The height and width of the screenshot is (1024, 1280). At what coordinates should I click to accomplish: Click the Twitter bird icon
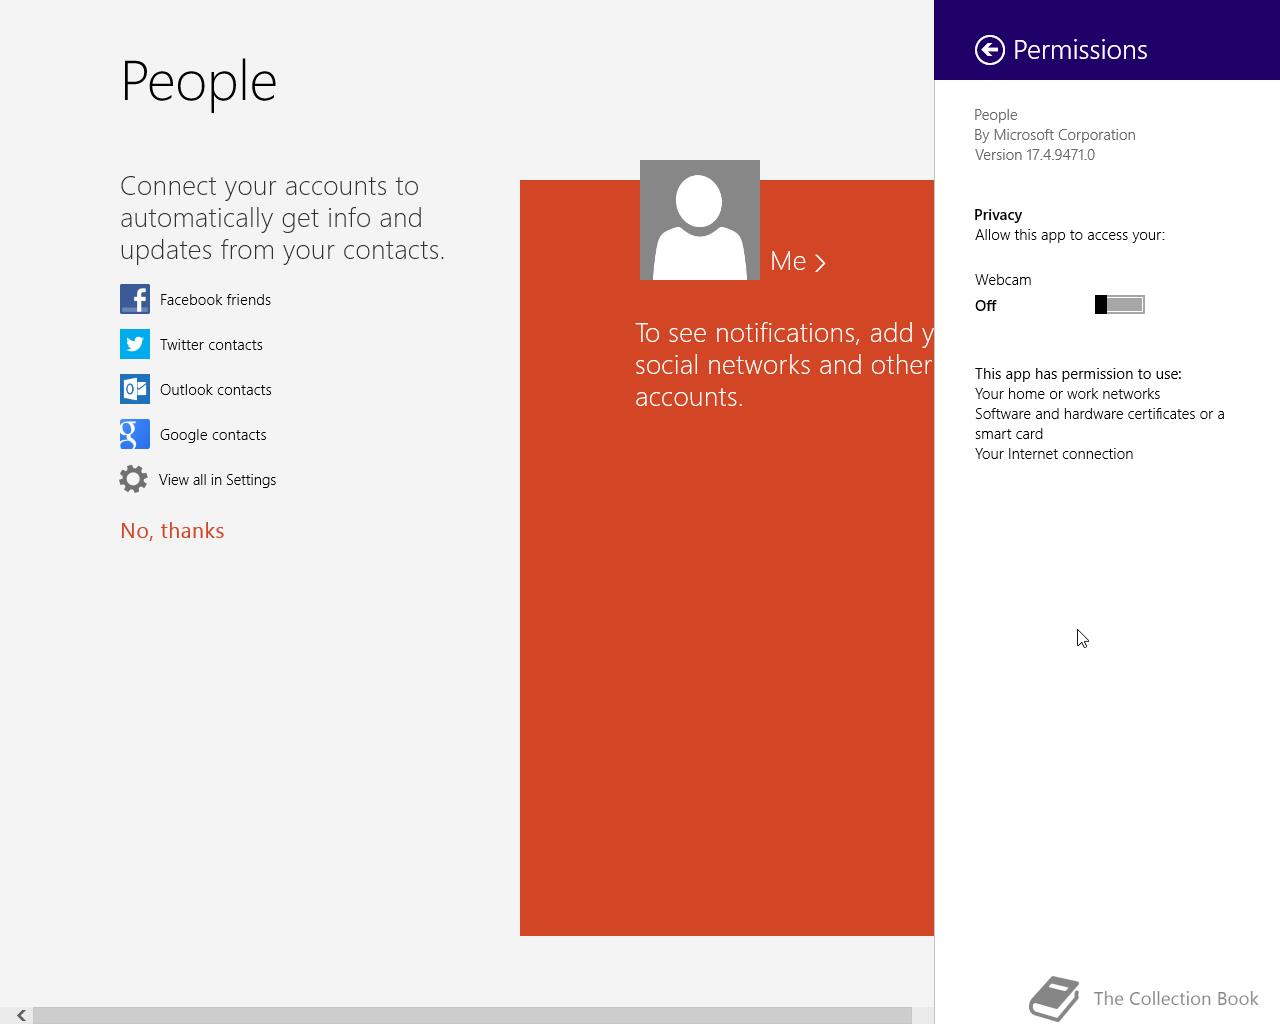tap(135, 344)
